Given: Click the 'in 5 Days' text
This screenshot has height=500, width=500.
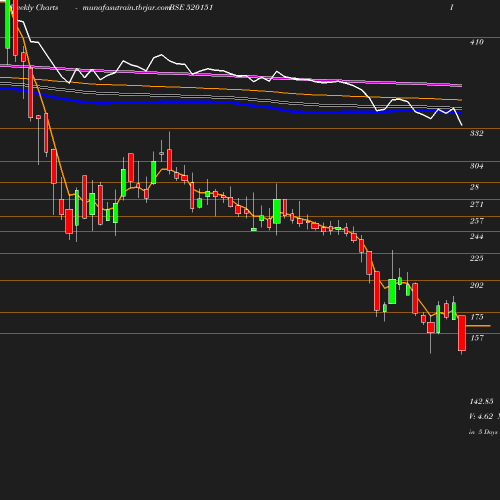Looking at the screenshot, I should (x=483, y=432).
